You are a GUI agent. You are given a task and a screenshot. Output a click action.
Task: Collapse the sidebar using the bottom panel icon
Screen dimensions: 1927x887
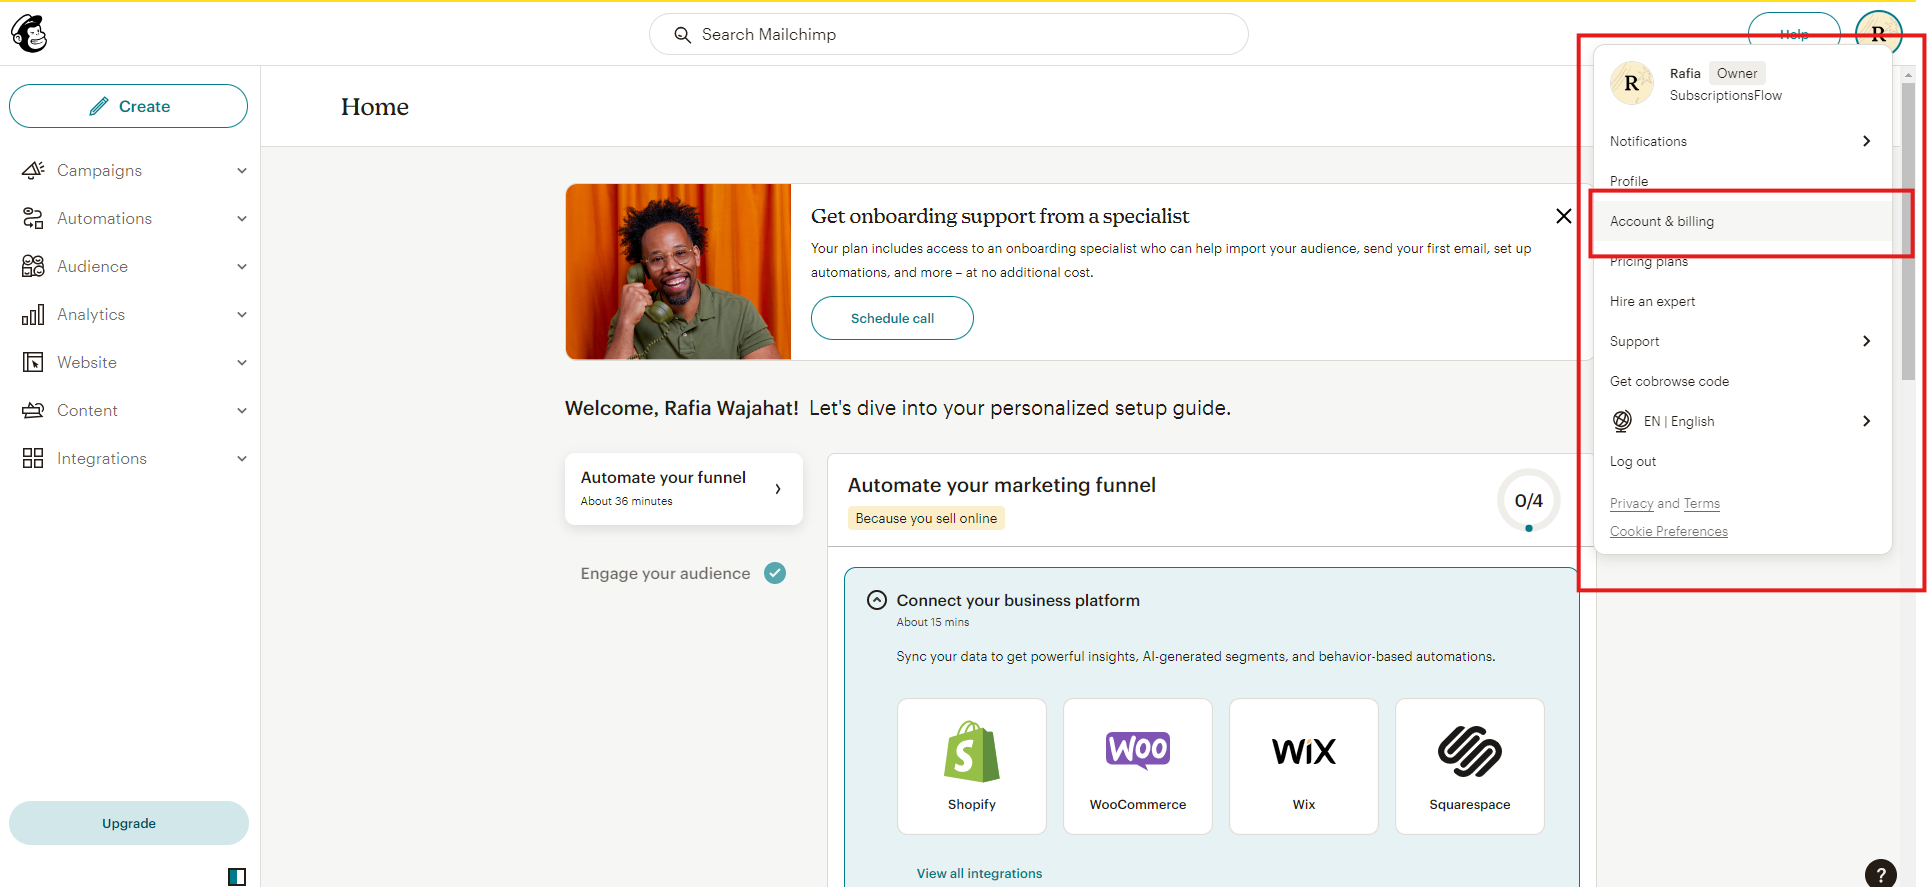(237, 877)
